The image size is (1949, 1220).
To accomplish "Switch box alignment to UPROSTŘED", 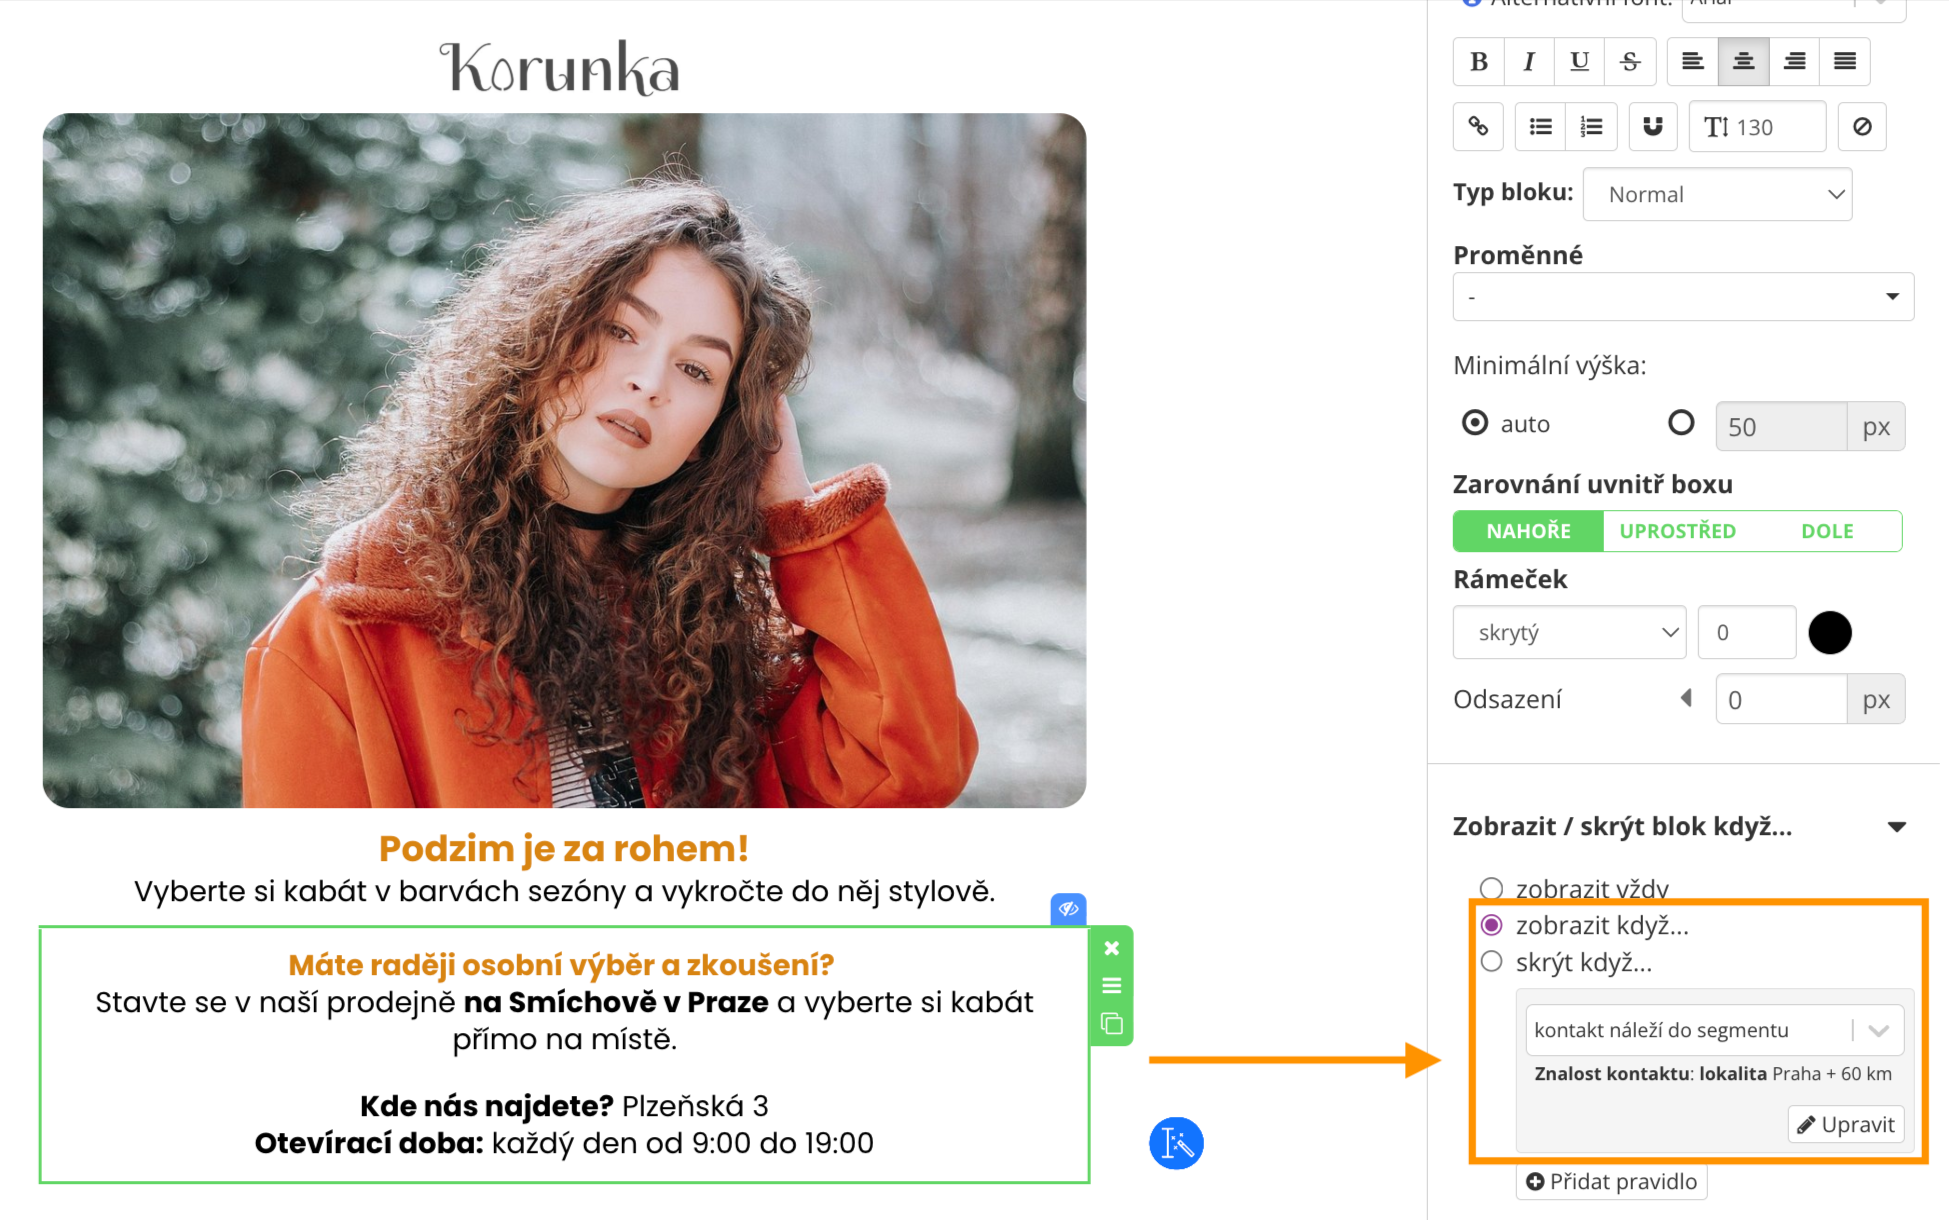I will pyautogui.click(x=1677, y=531).
